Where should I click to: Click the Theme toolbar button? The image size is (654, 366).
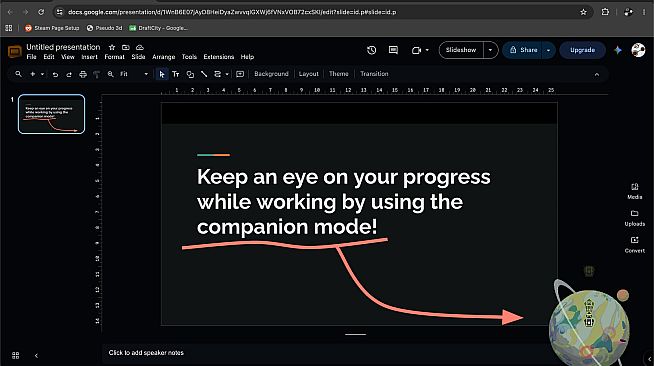click(338, 74)
